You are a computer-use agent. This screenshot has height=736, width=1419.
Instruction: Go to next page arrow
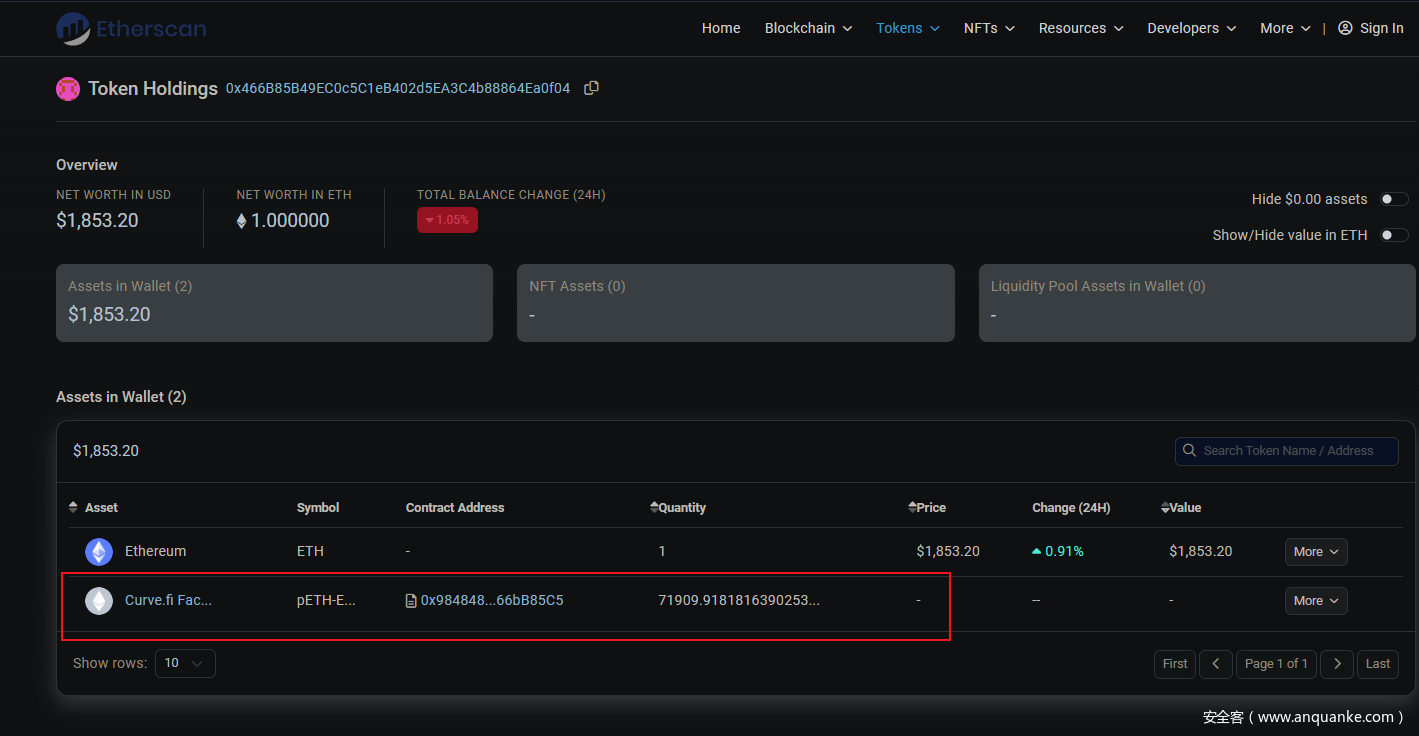click(x=1337, y=664)
